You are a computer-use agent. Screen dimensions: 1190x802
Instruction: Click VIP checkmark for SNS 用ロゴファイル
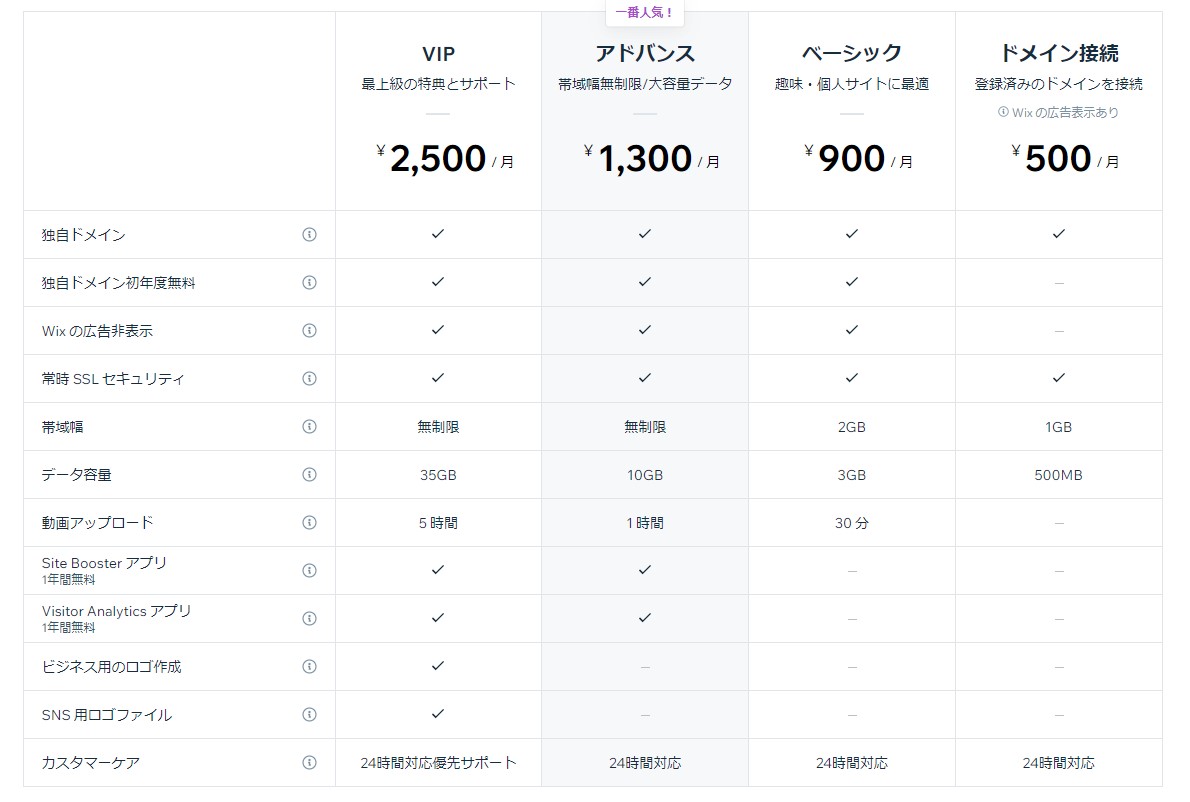(x=437, y=714)
